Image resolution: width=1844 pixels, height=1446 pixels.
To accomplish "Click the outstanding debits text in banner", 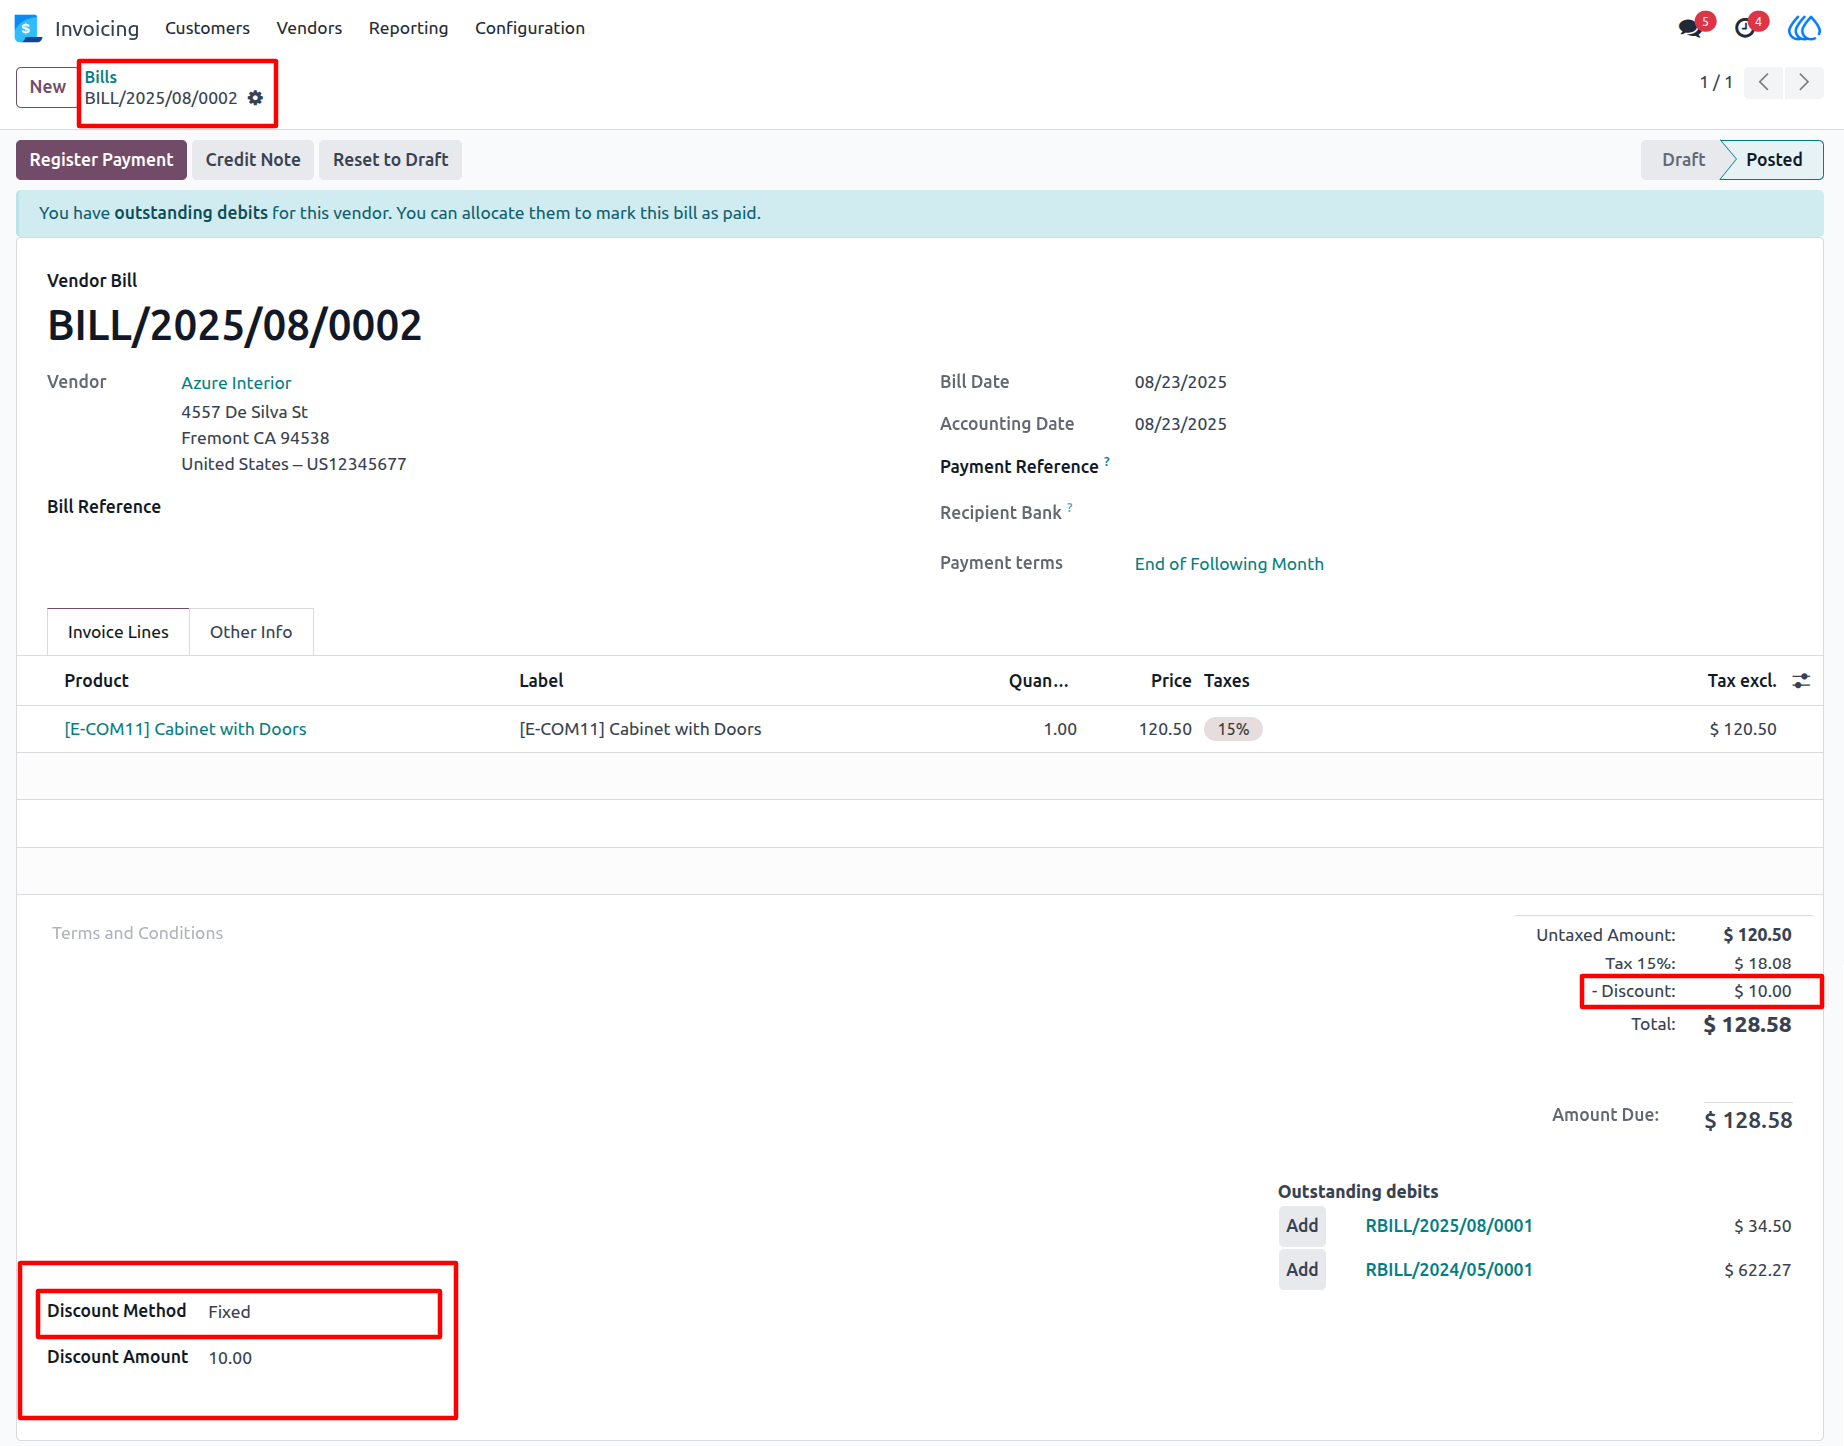I will (x=191, y=213).
